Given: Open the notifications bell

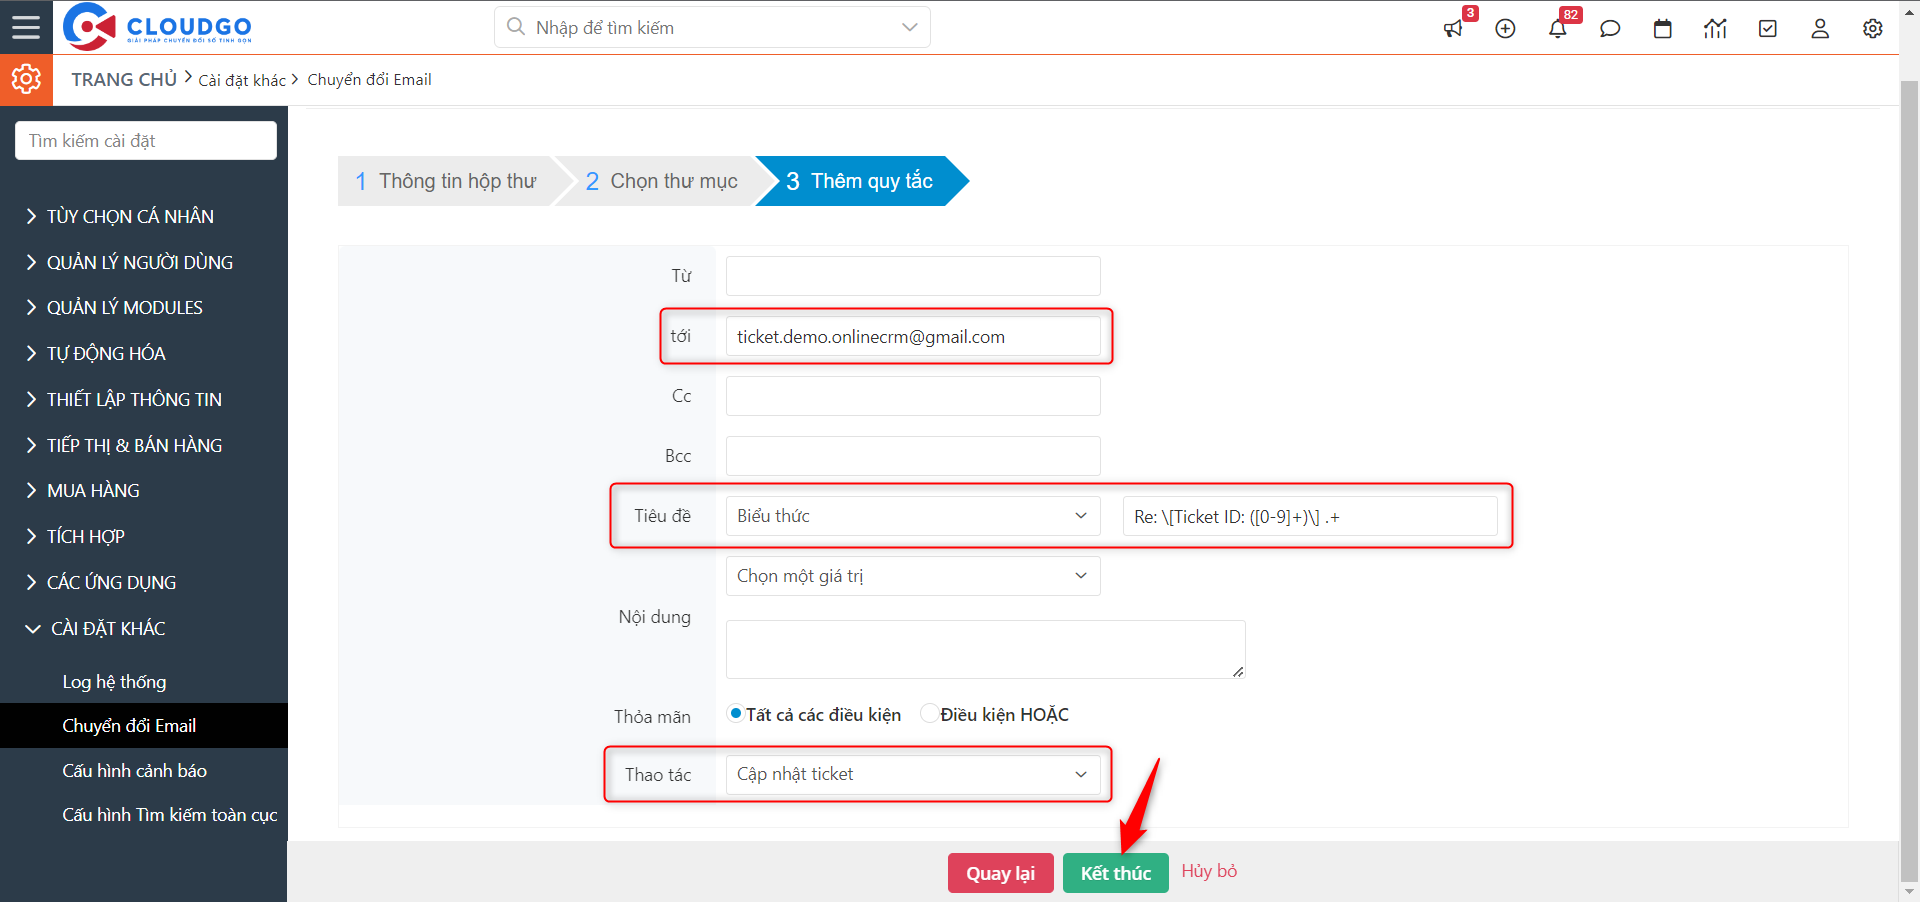Looking at the screenshot, I should 1557,29.
